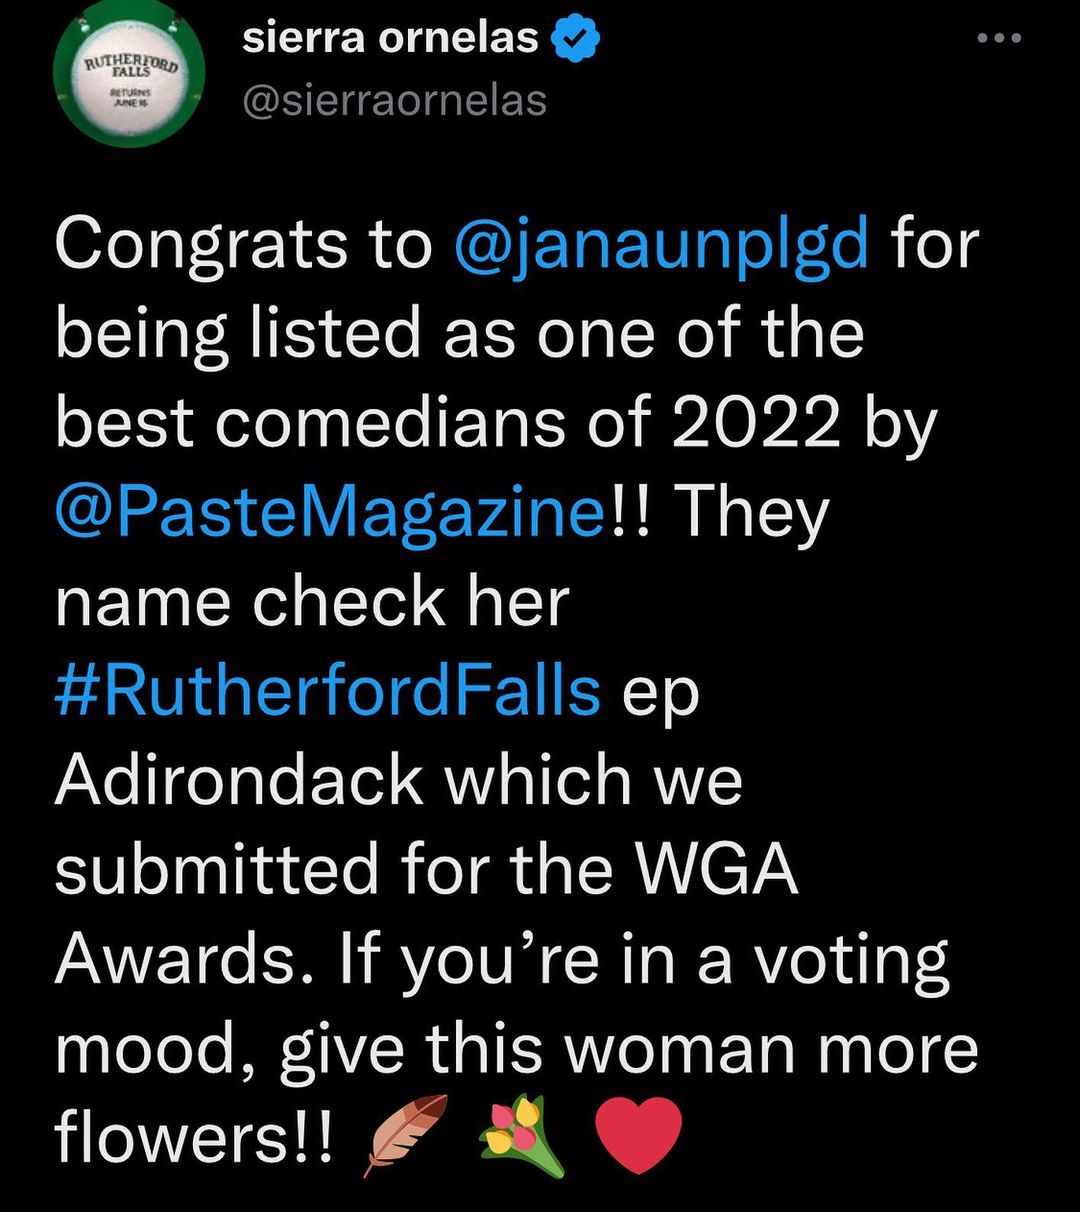Image resolution: width=1080 pixels, height=1212 pixels.
Task: Open the #RutherfordFalls hashtag
Action: click(x=328, y=691)
